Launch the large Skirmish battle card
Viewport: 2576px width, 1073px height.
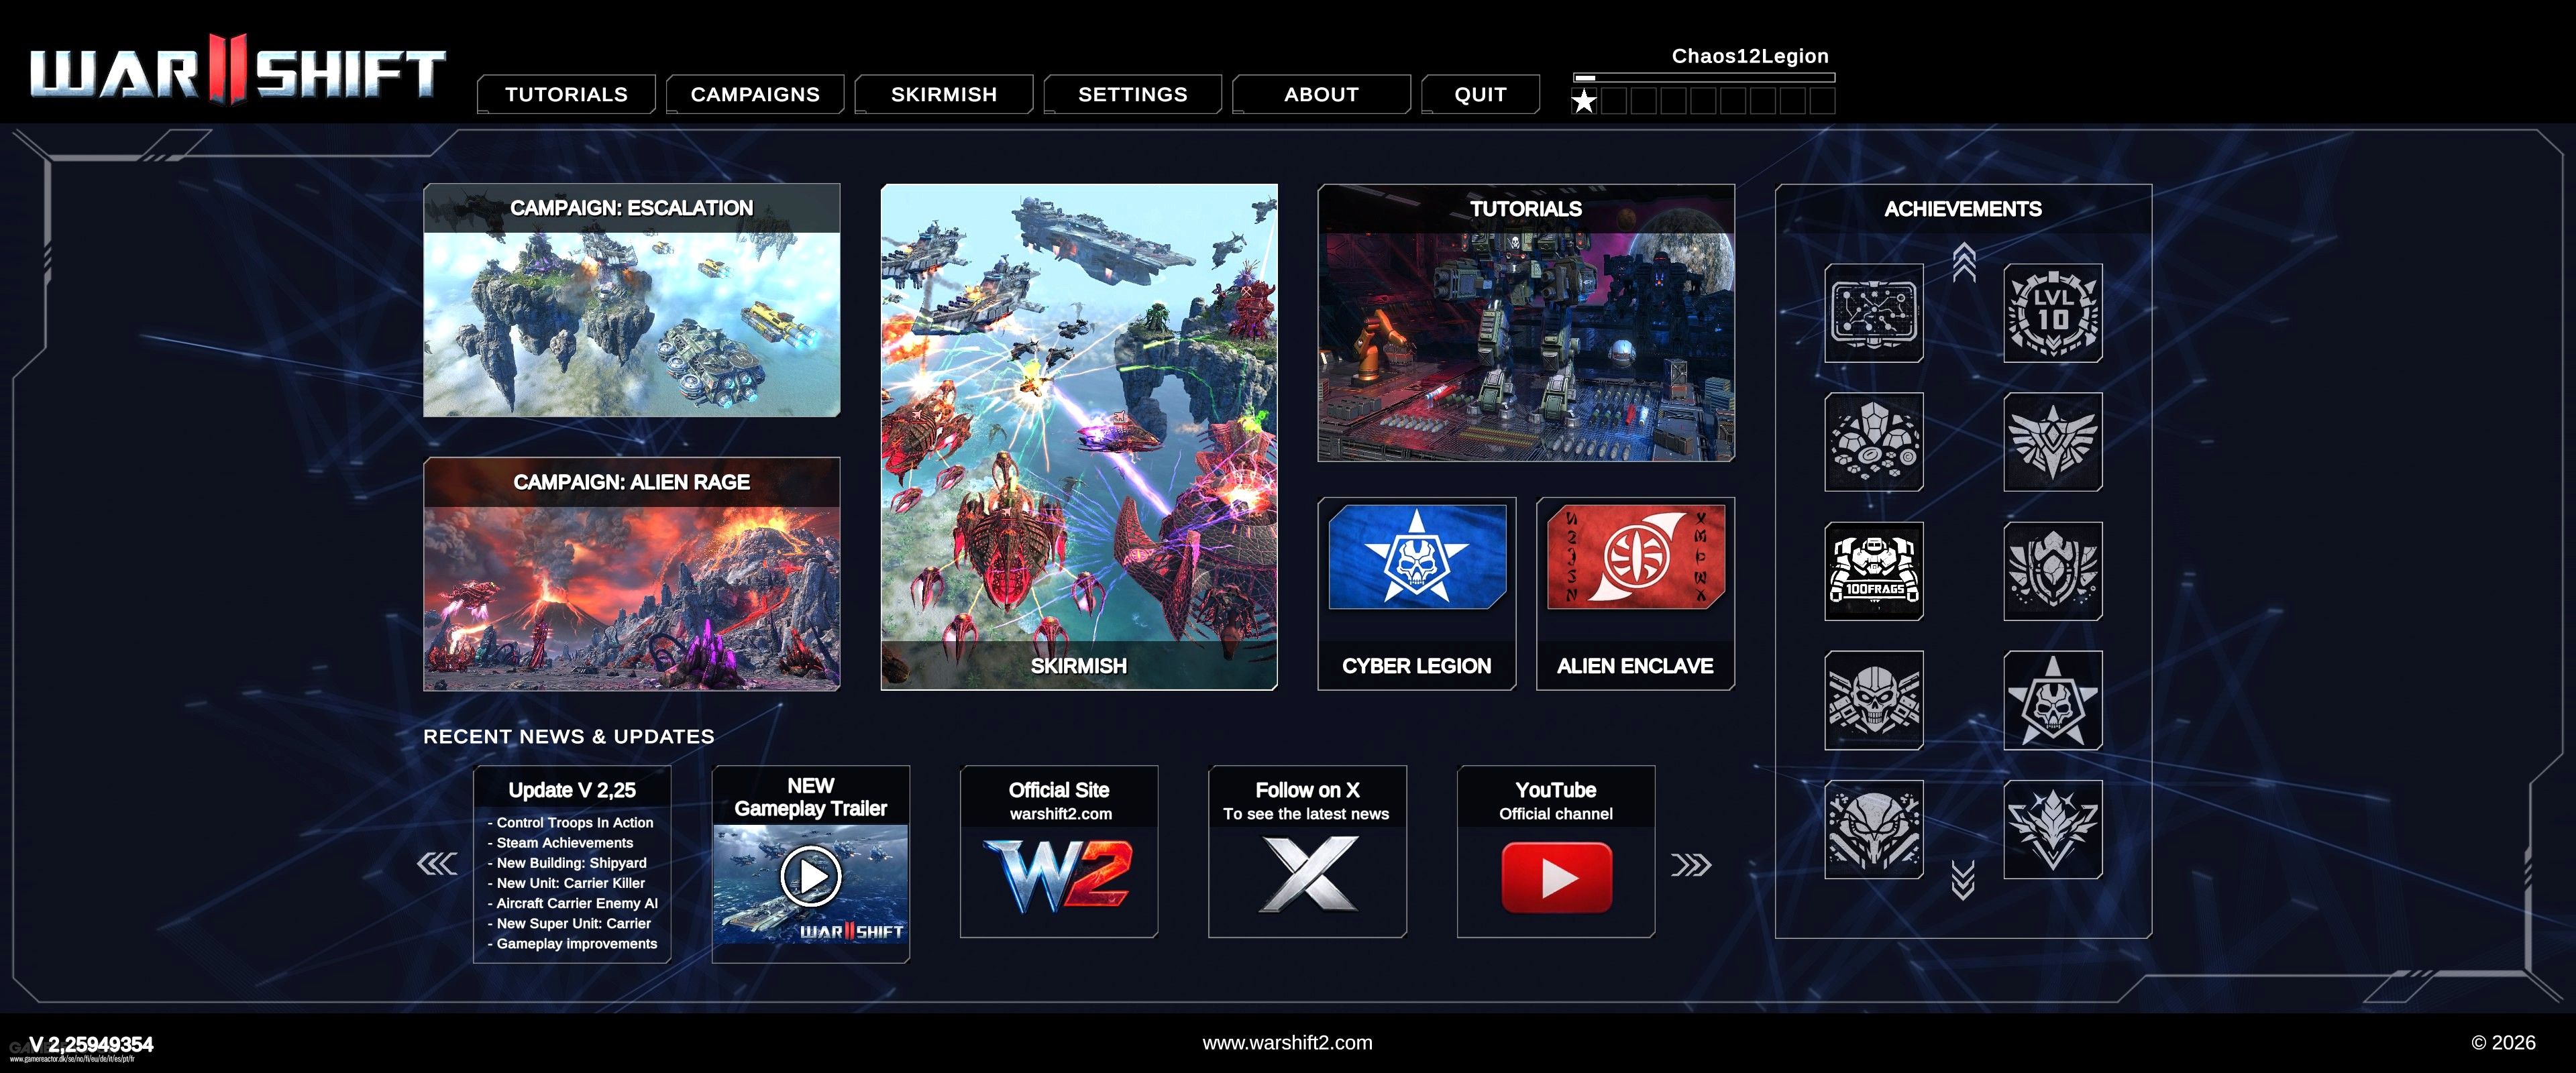click(1079, 437)
